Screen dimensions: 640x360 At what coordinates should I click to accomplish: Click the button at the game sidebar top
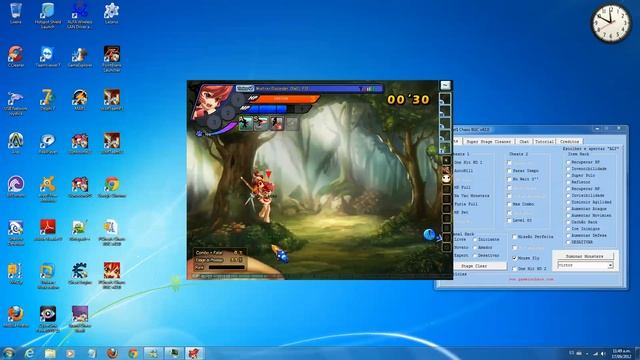point(445,85)
